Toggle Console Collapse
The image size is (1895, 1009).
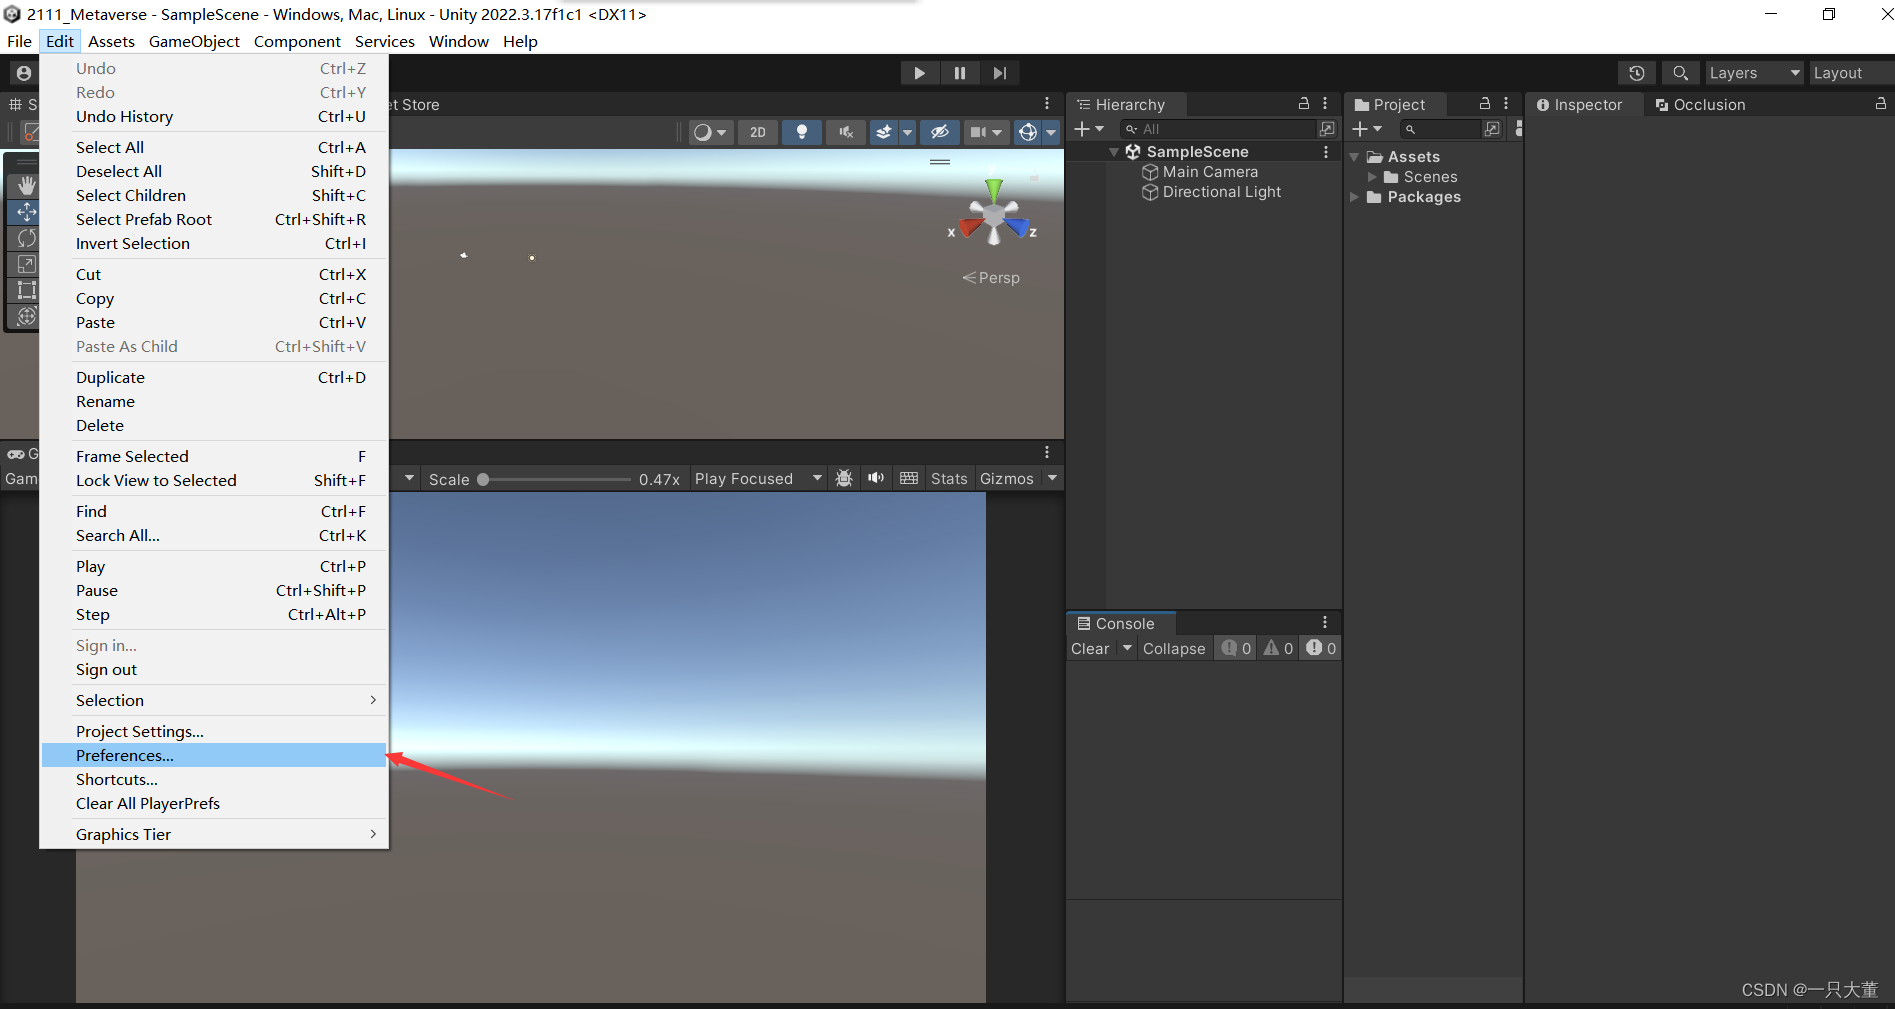1174,649
